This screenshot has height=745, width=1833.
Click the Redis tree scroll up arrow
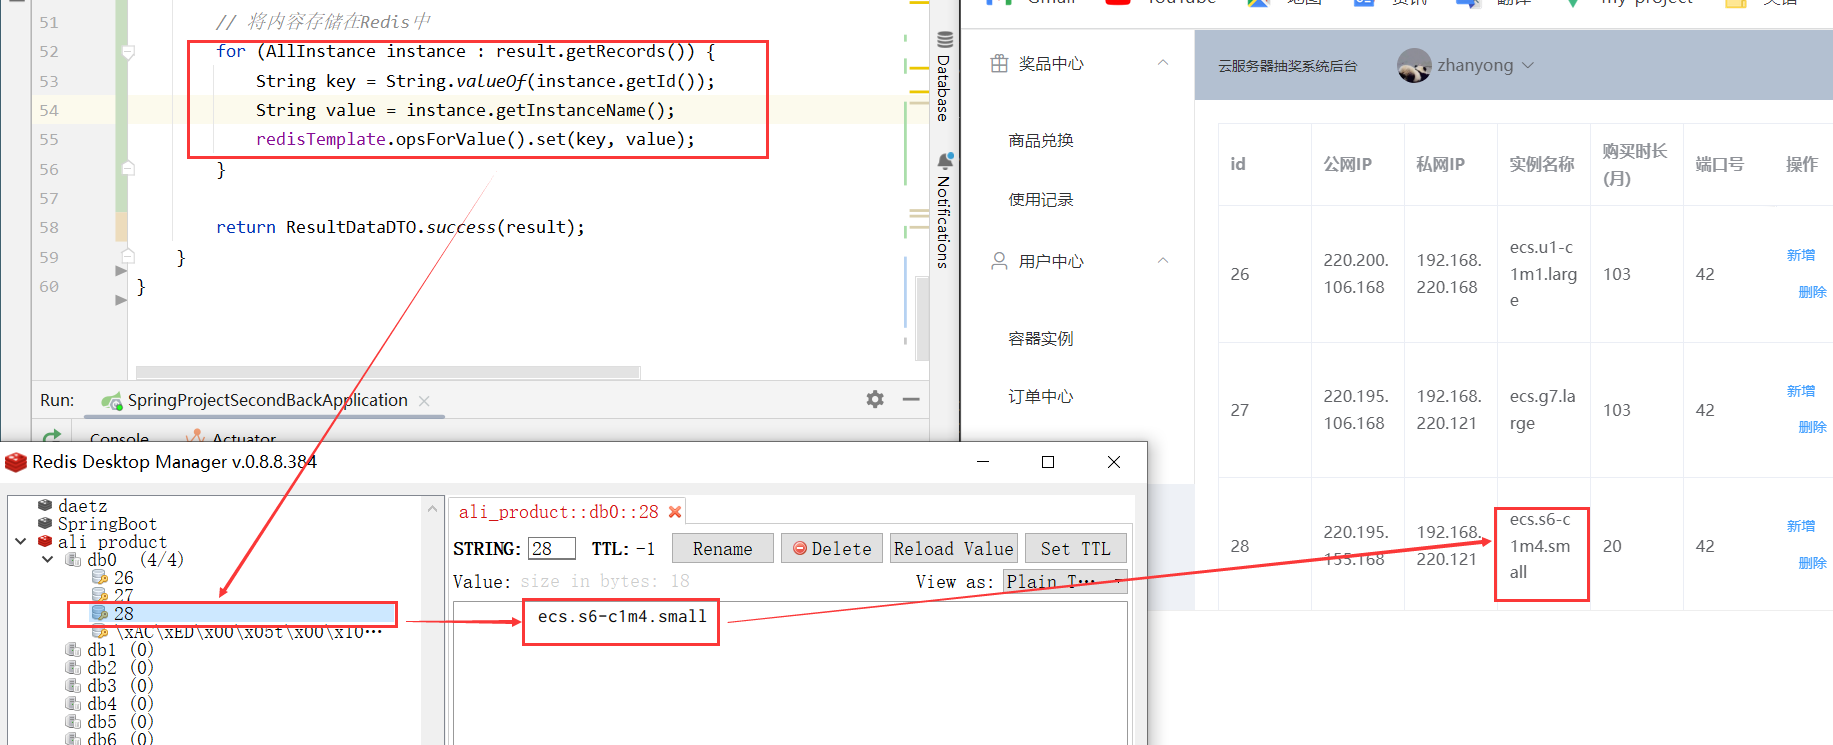432,508
